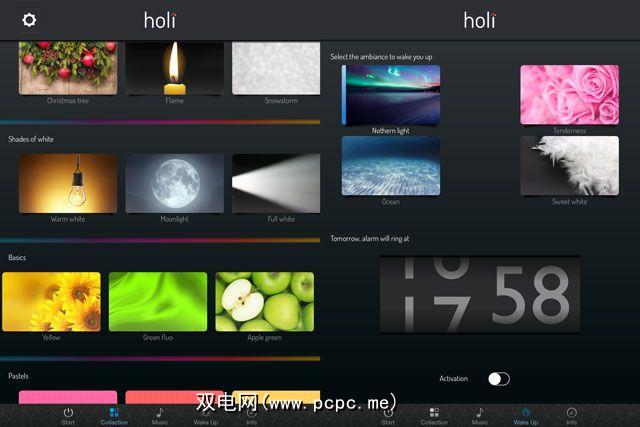Choose the Snowstorm ambiance

click(x=276, y=68)
